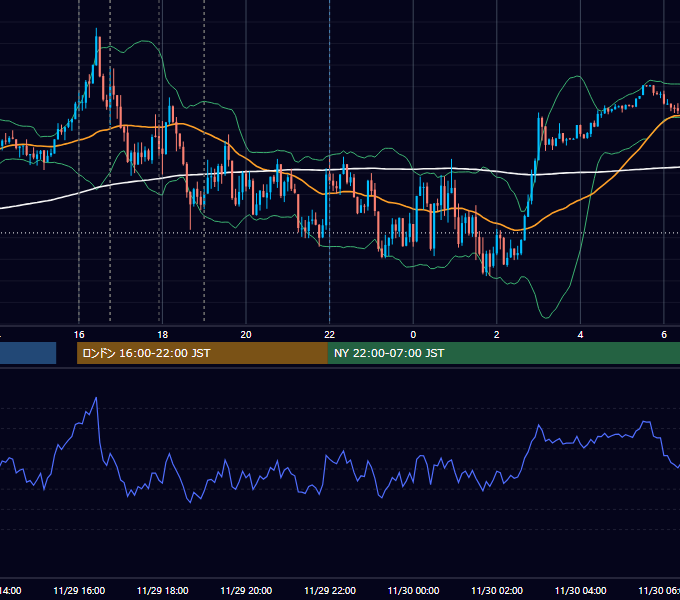Click the 11/29 16:00 date label

(79, 590)
